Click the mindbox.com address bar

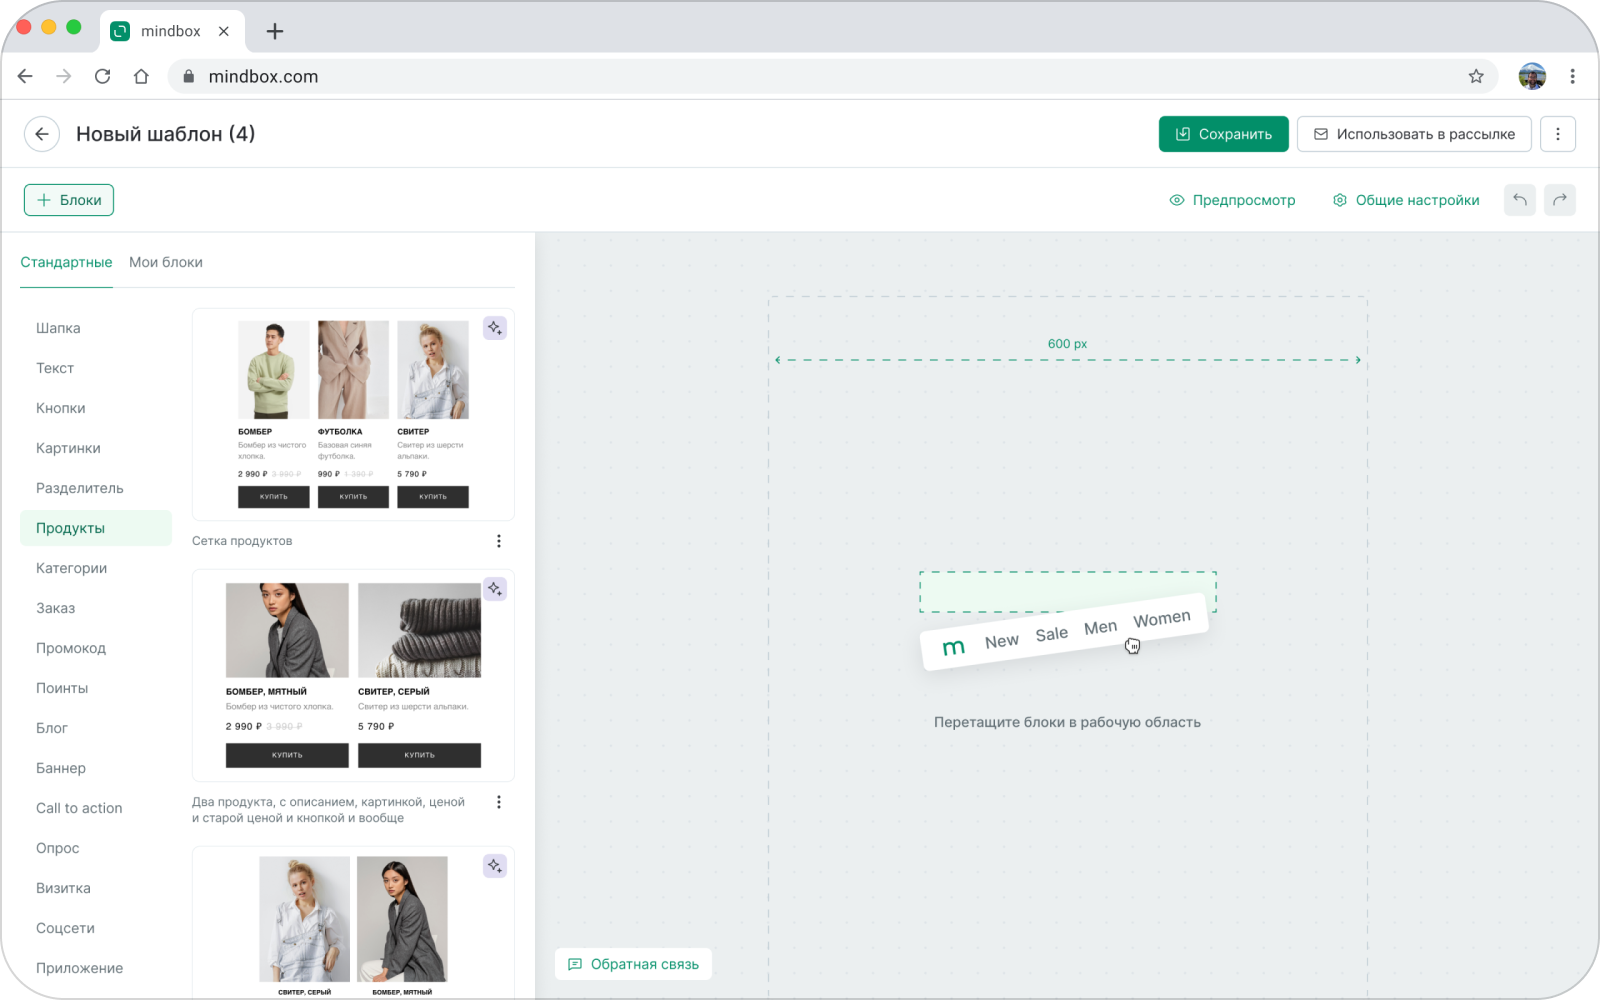click(832, 76)
